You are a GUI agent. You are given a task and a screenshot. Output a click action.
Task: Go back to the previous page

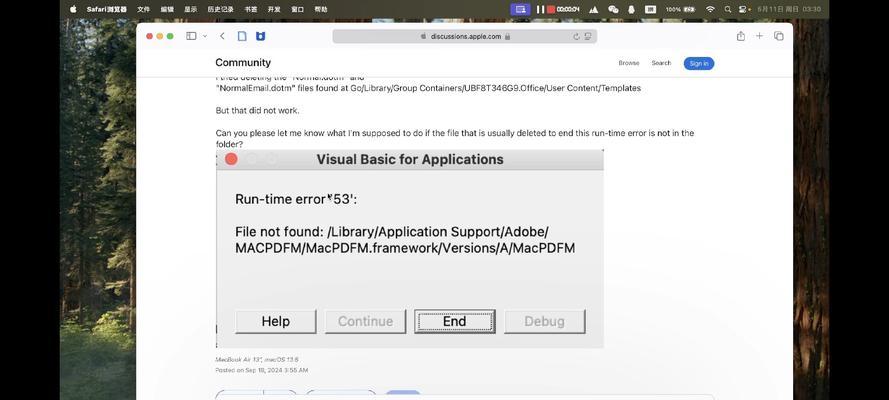pyautogui.click(x=222, y=36)
